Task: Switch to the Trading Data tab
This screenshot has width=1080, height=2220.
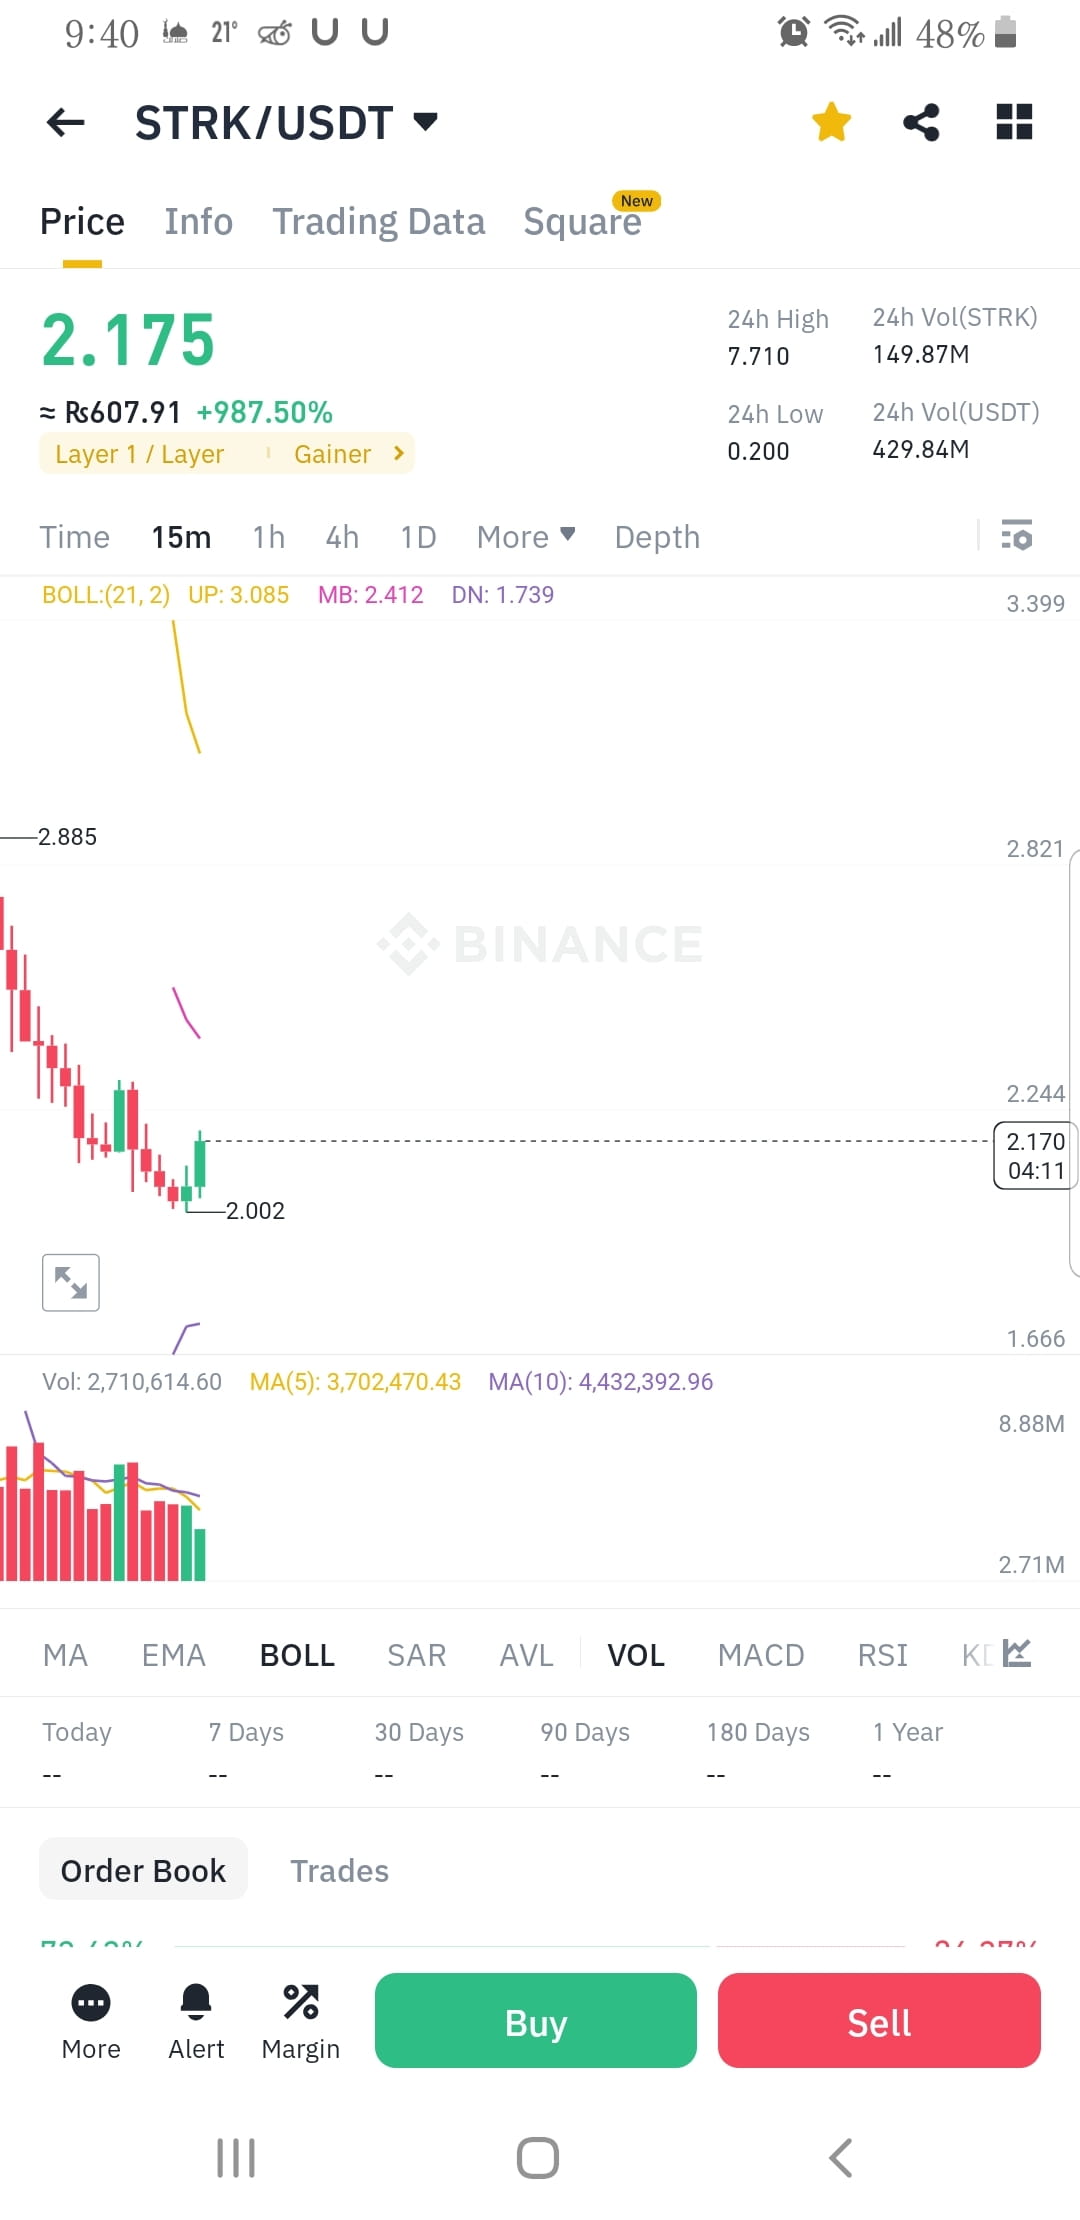Action: tap(378, 221)
